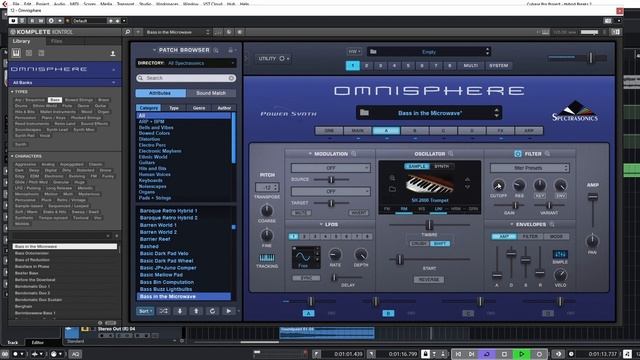Toggle the INVERT button in modulation
Viewport: 640px width, 360px height.
pos(358,213)
